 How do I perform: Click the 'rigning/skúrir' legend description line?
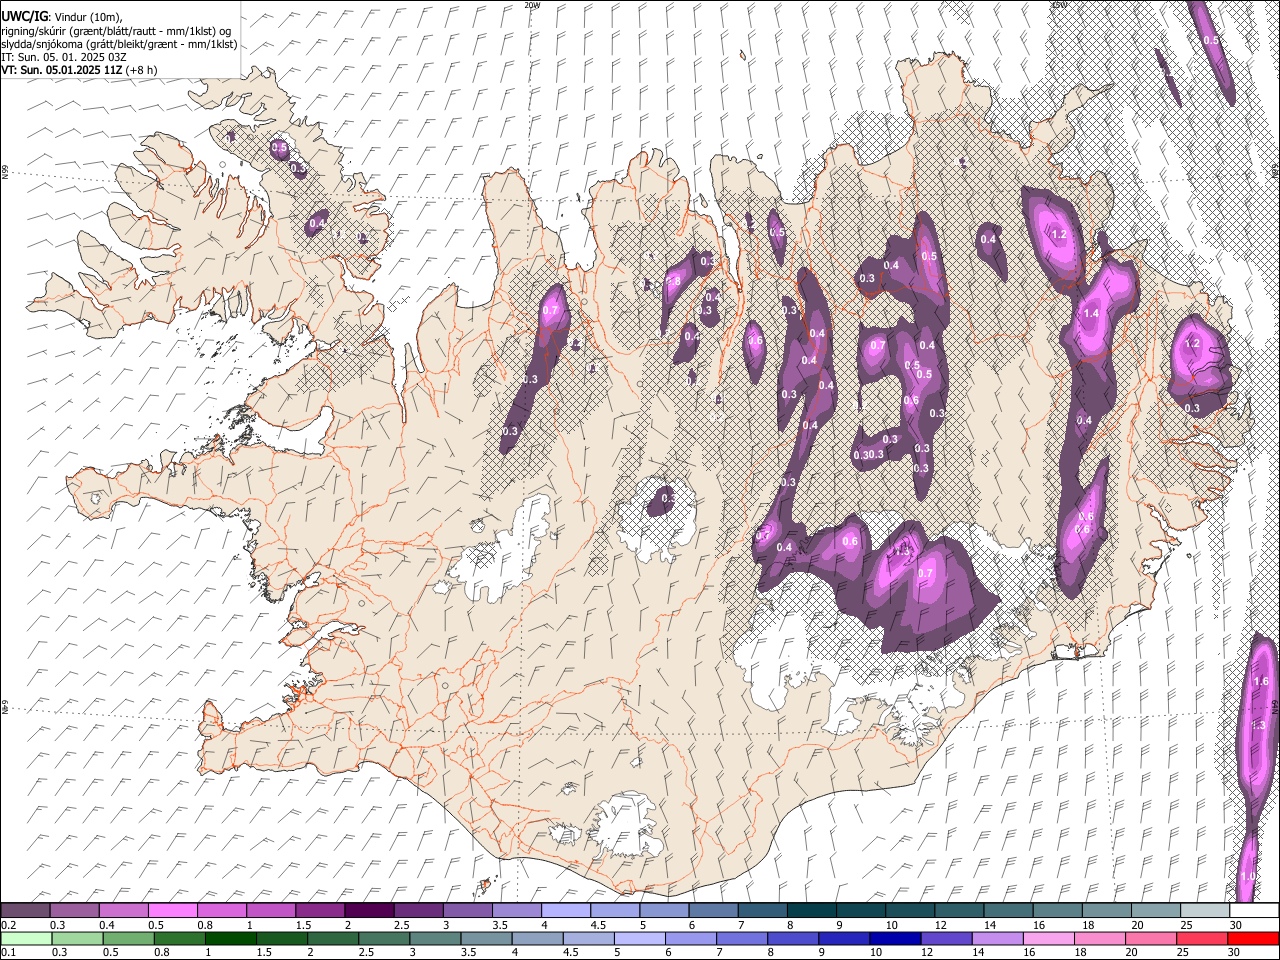[118, 31]
